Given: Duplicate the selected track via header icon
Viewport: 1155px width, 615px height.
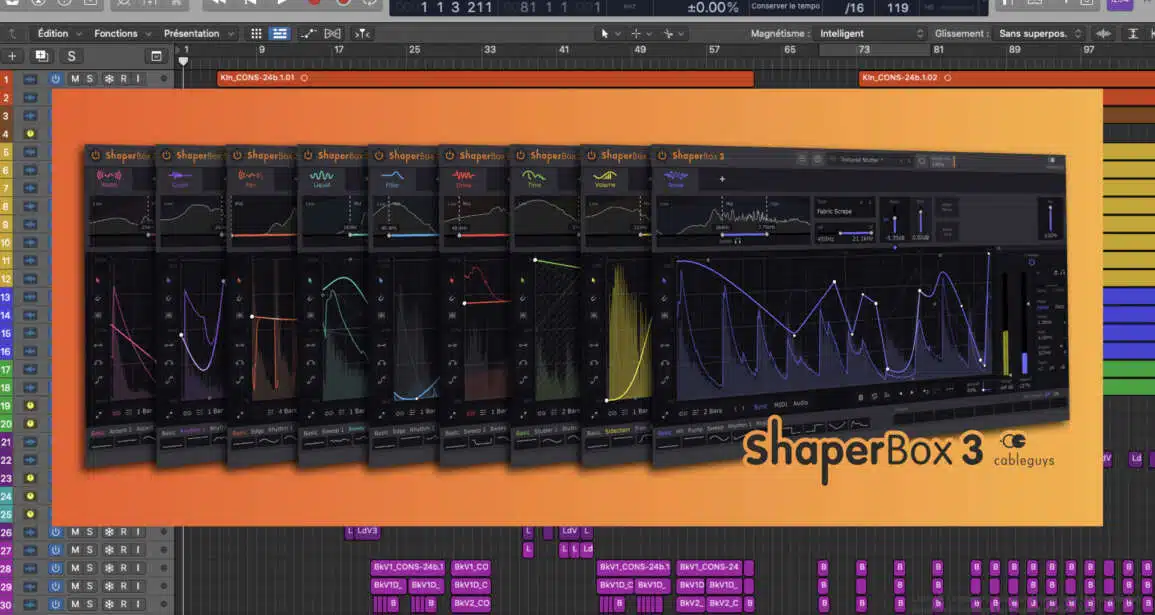Looking at the screenshot, I should click(41, 56).
